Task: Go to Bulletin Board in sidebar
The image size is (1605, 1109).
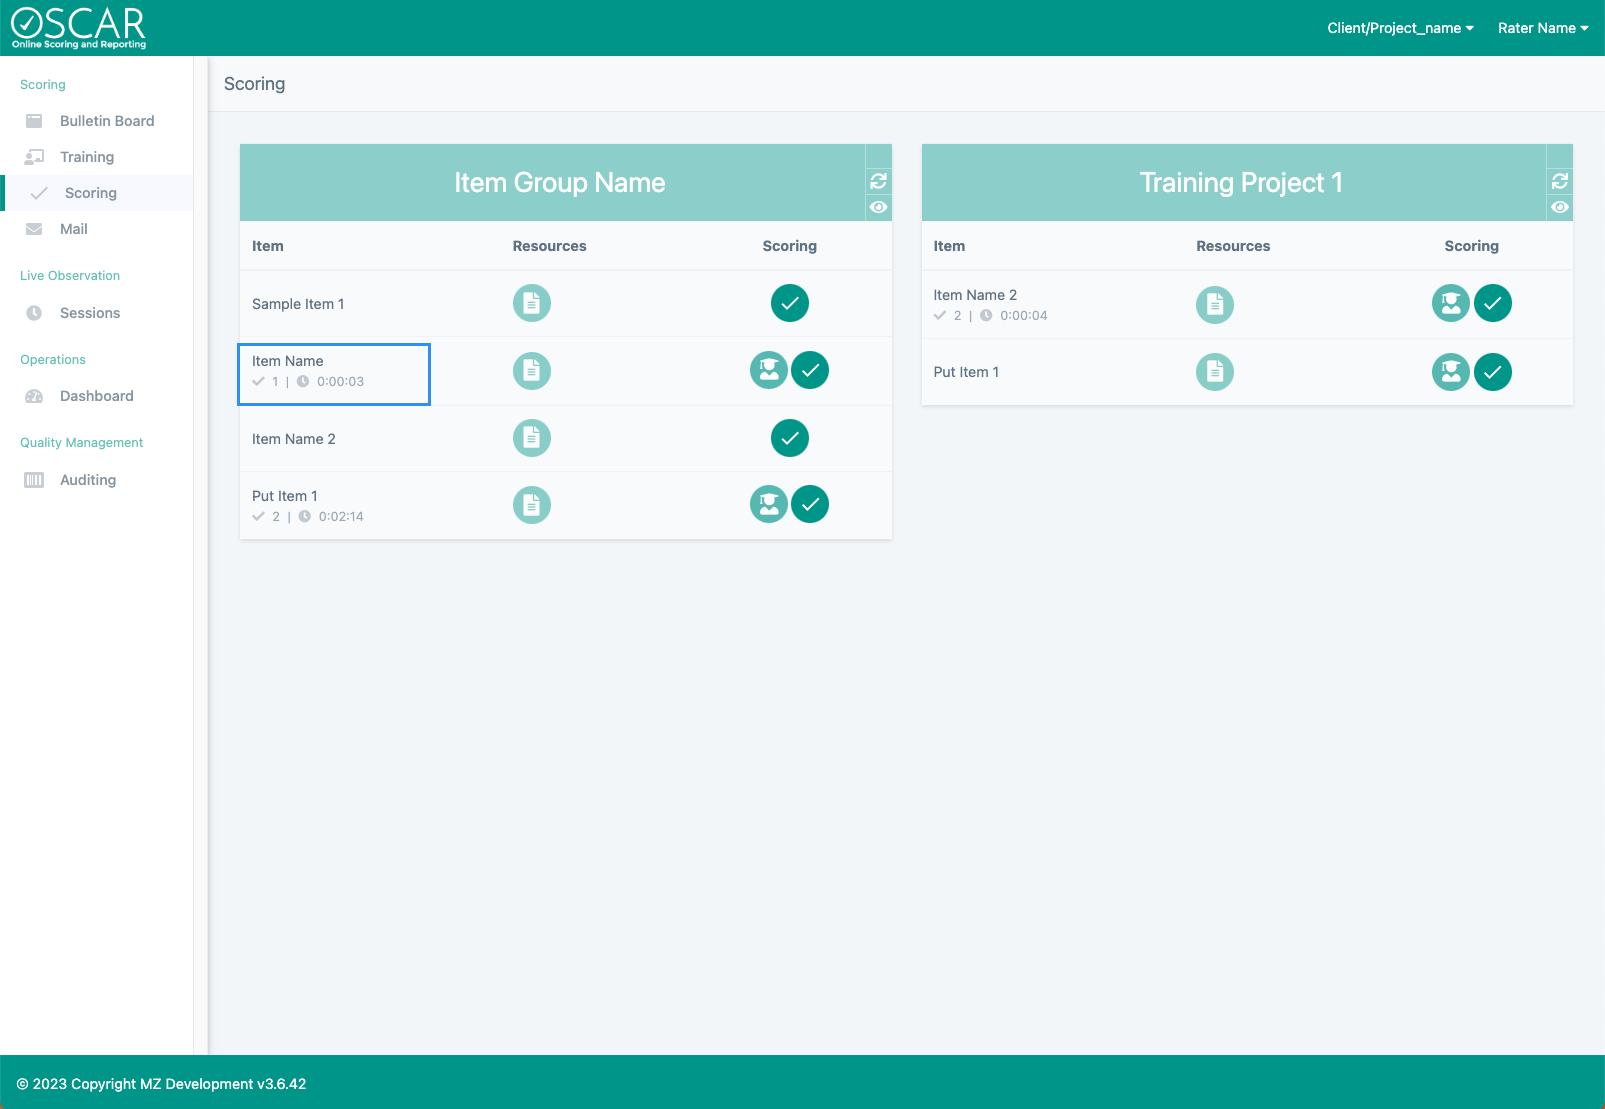Action: (x=106, y=121)
